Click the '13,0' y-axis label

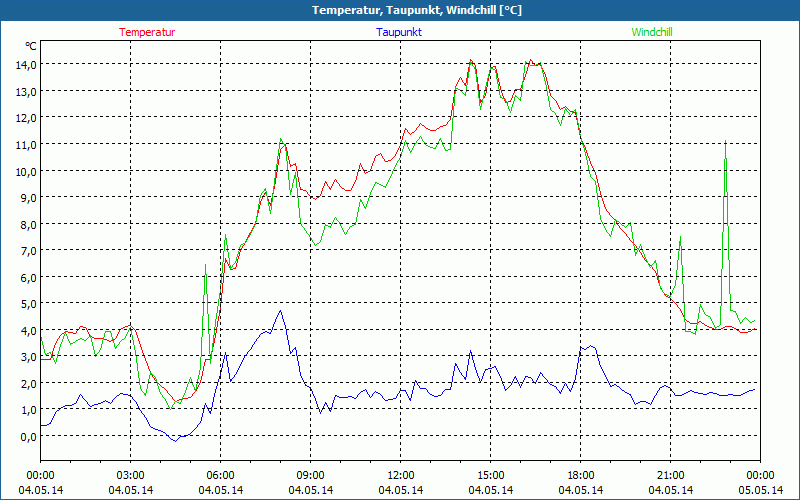pyautogui.click(x=26, y=91)
